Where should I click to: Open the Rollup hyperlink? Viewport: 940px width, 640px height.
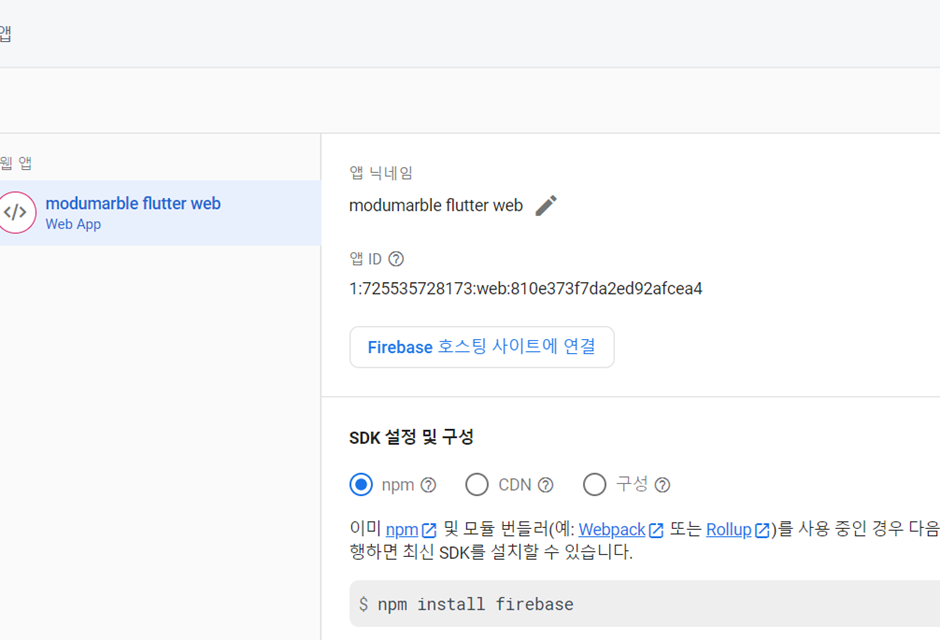click(728, 530)
